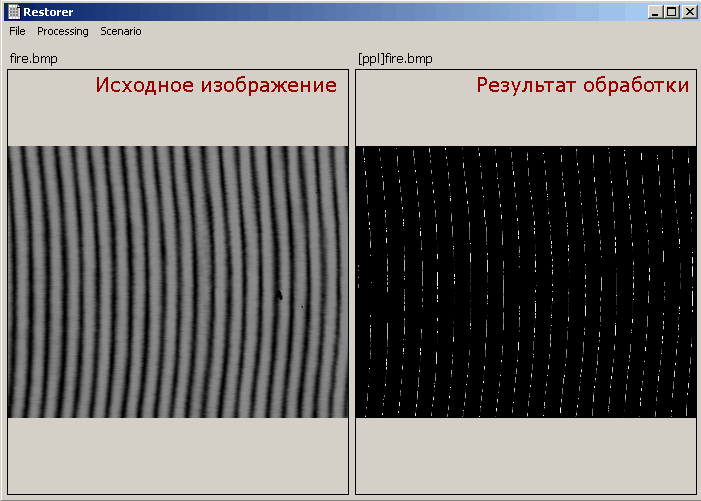Minimize the Restorer window
Screen dimensions: 701x501
pos(655,12)
